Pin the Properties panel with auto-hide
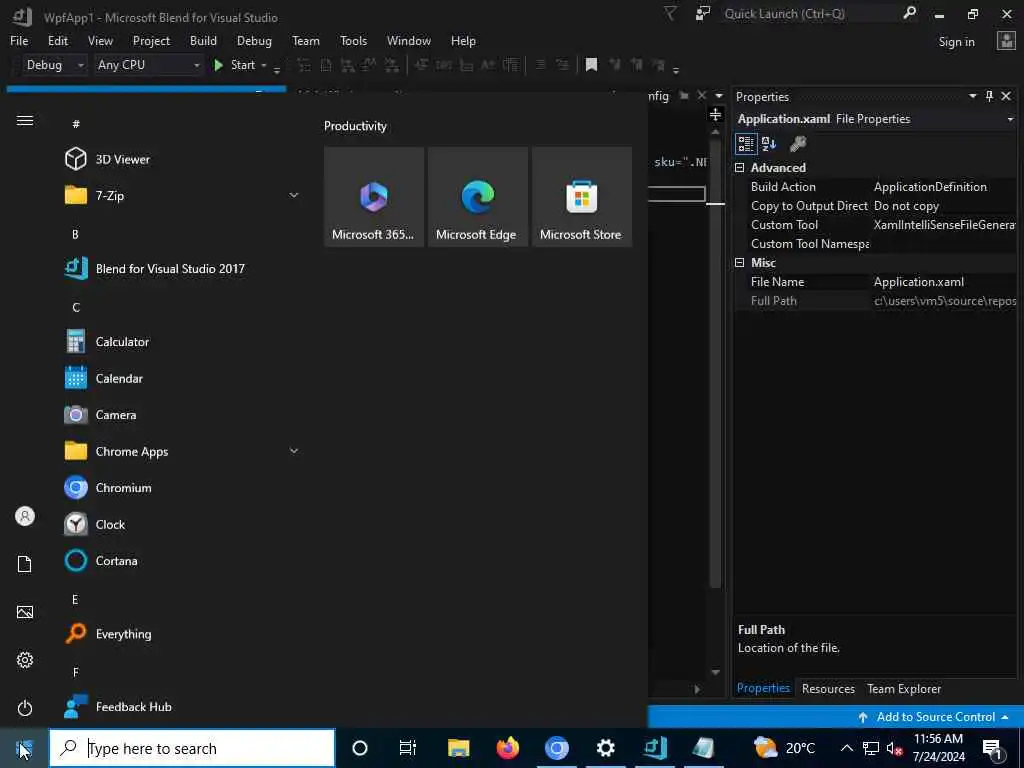 [x=989, y=96]
